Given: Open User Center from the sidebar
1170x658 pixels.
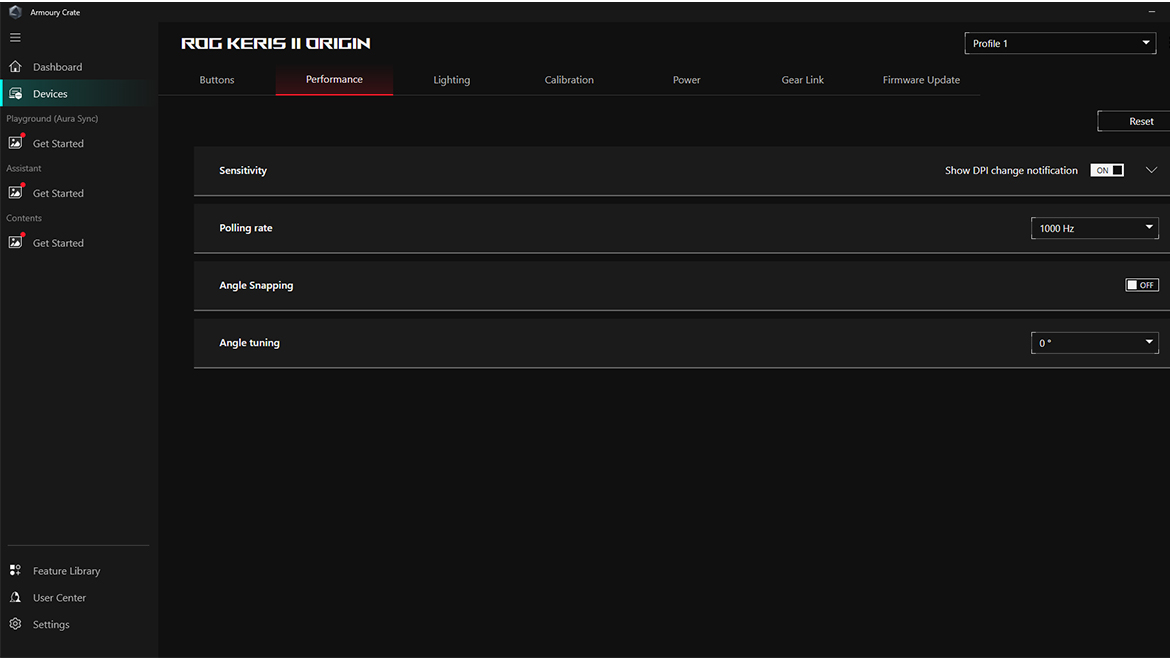Looking at the screenshot, I should click(x=59, y=598).
